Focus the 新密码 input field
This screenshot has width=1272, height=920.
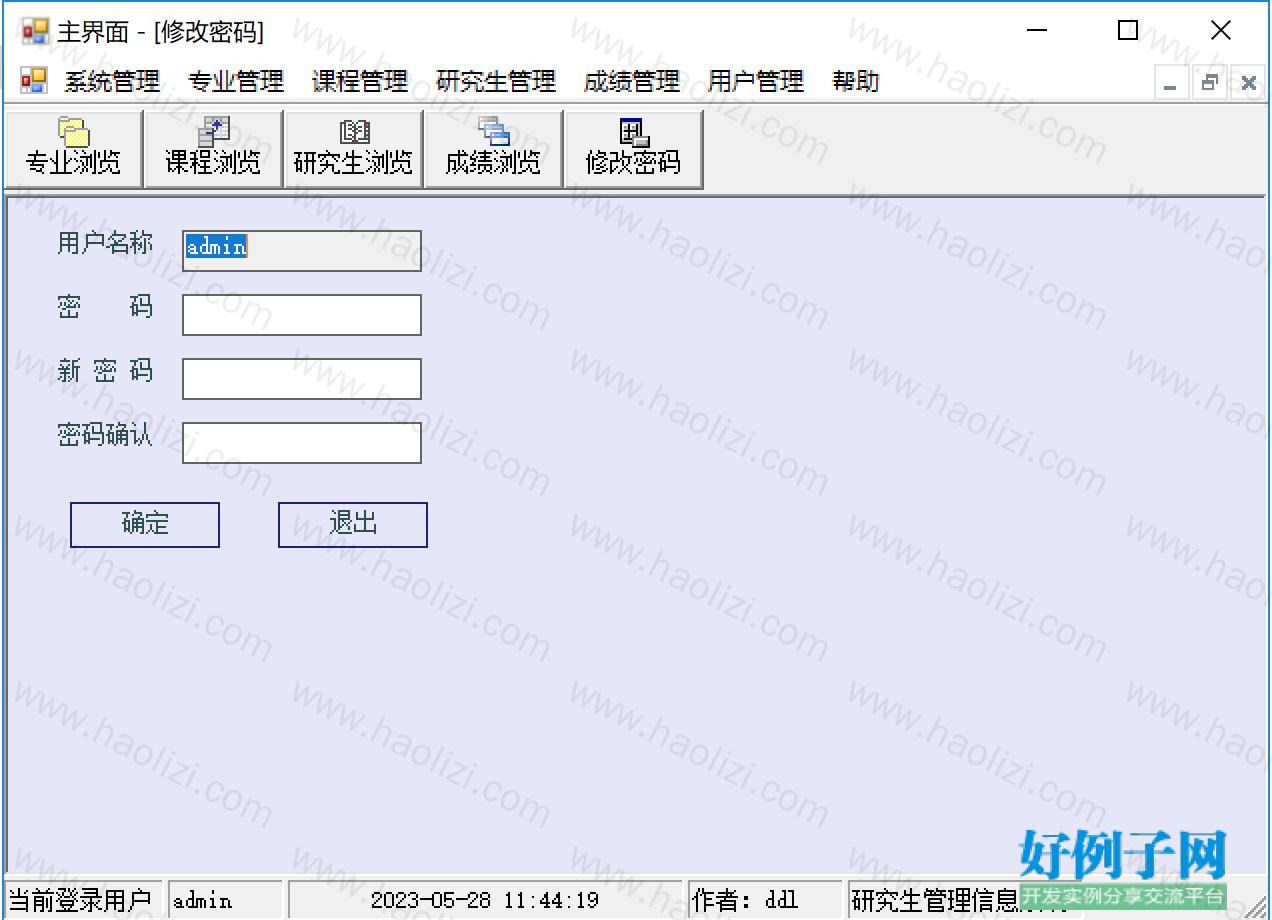302,379
